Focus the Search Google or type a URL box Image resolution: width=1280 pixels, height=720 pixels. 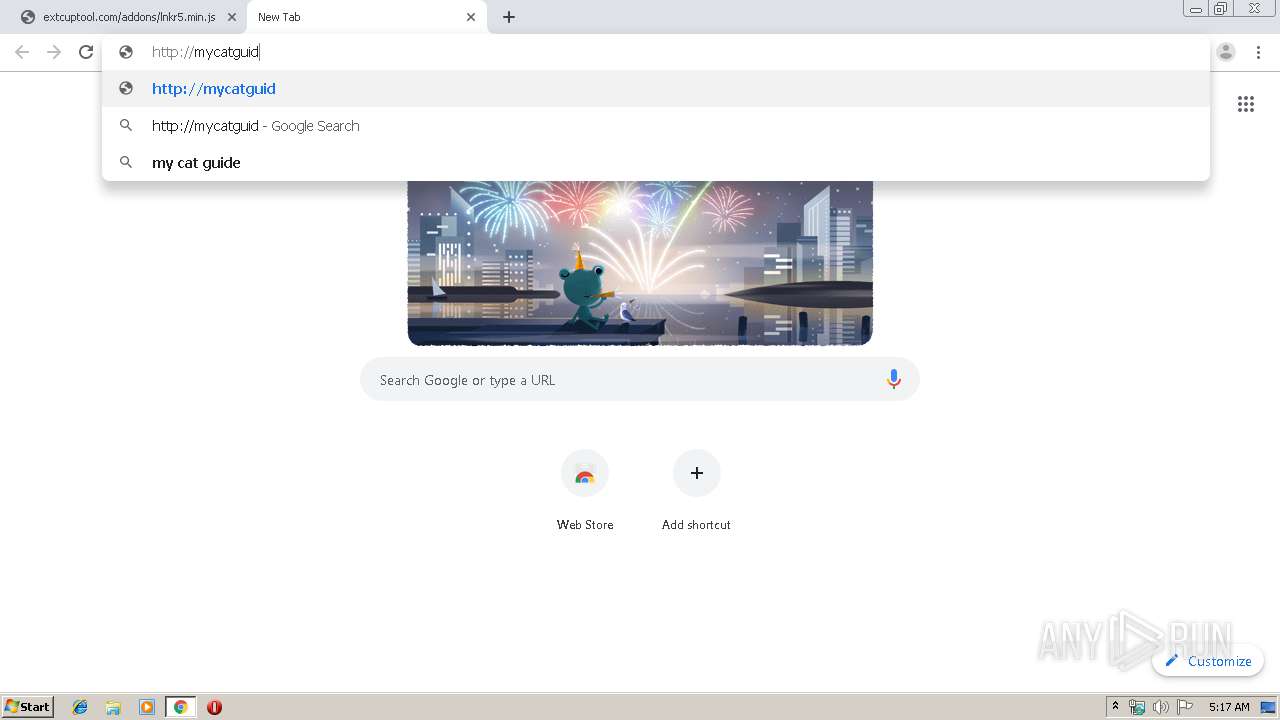[x=640, y=380]
